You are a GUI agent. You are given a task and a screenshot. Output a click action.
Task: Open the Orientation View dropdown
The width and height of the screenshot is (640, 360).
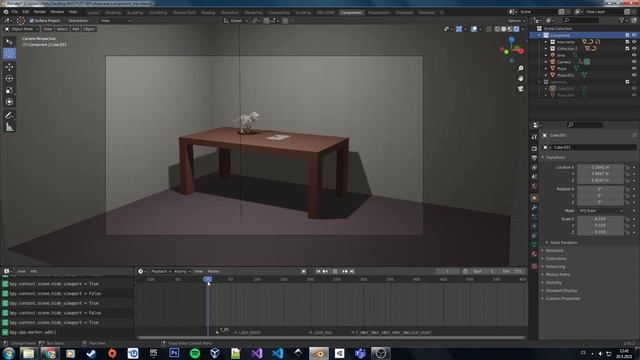(116, 20)
